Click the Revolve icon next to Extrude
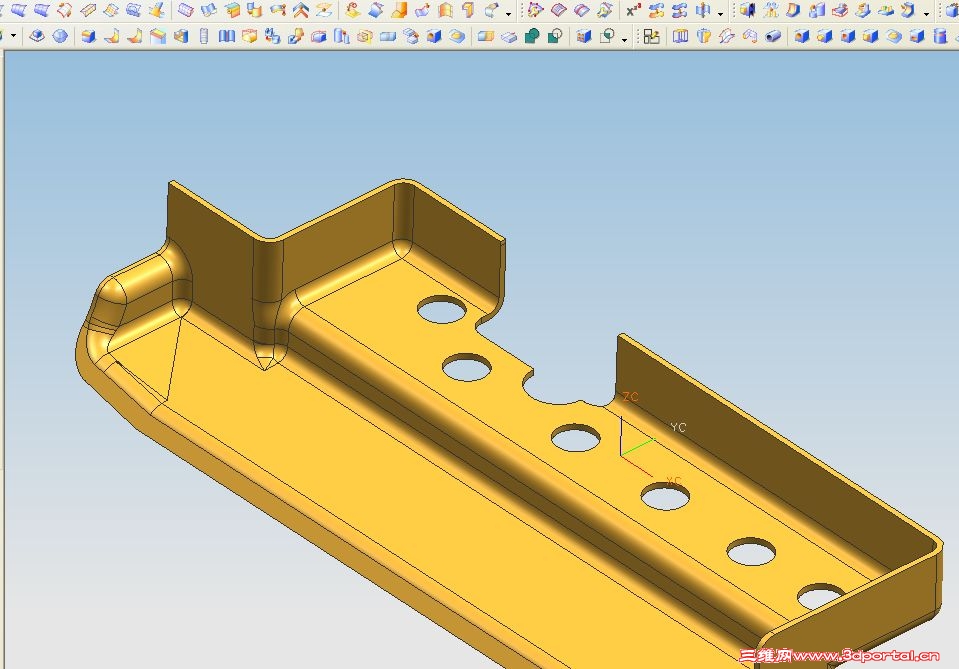The width and height of the screenshot is (959, 669). 111,36
